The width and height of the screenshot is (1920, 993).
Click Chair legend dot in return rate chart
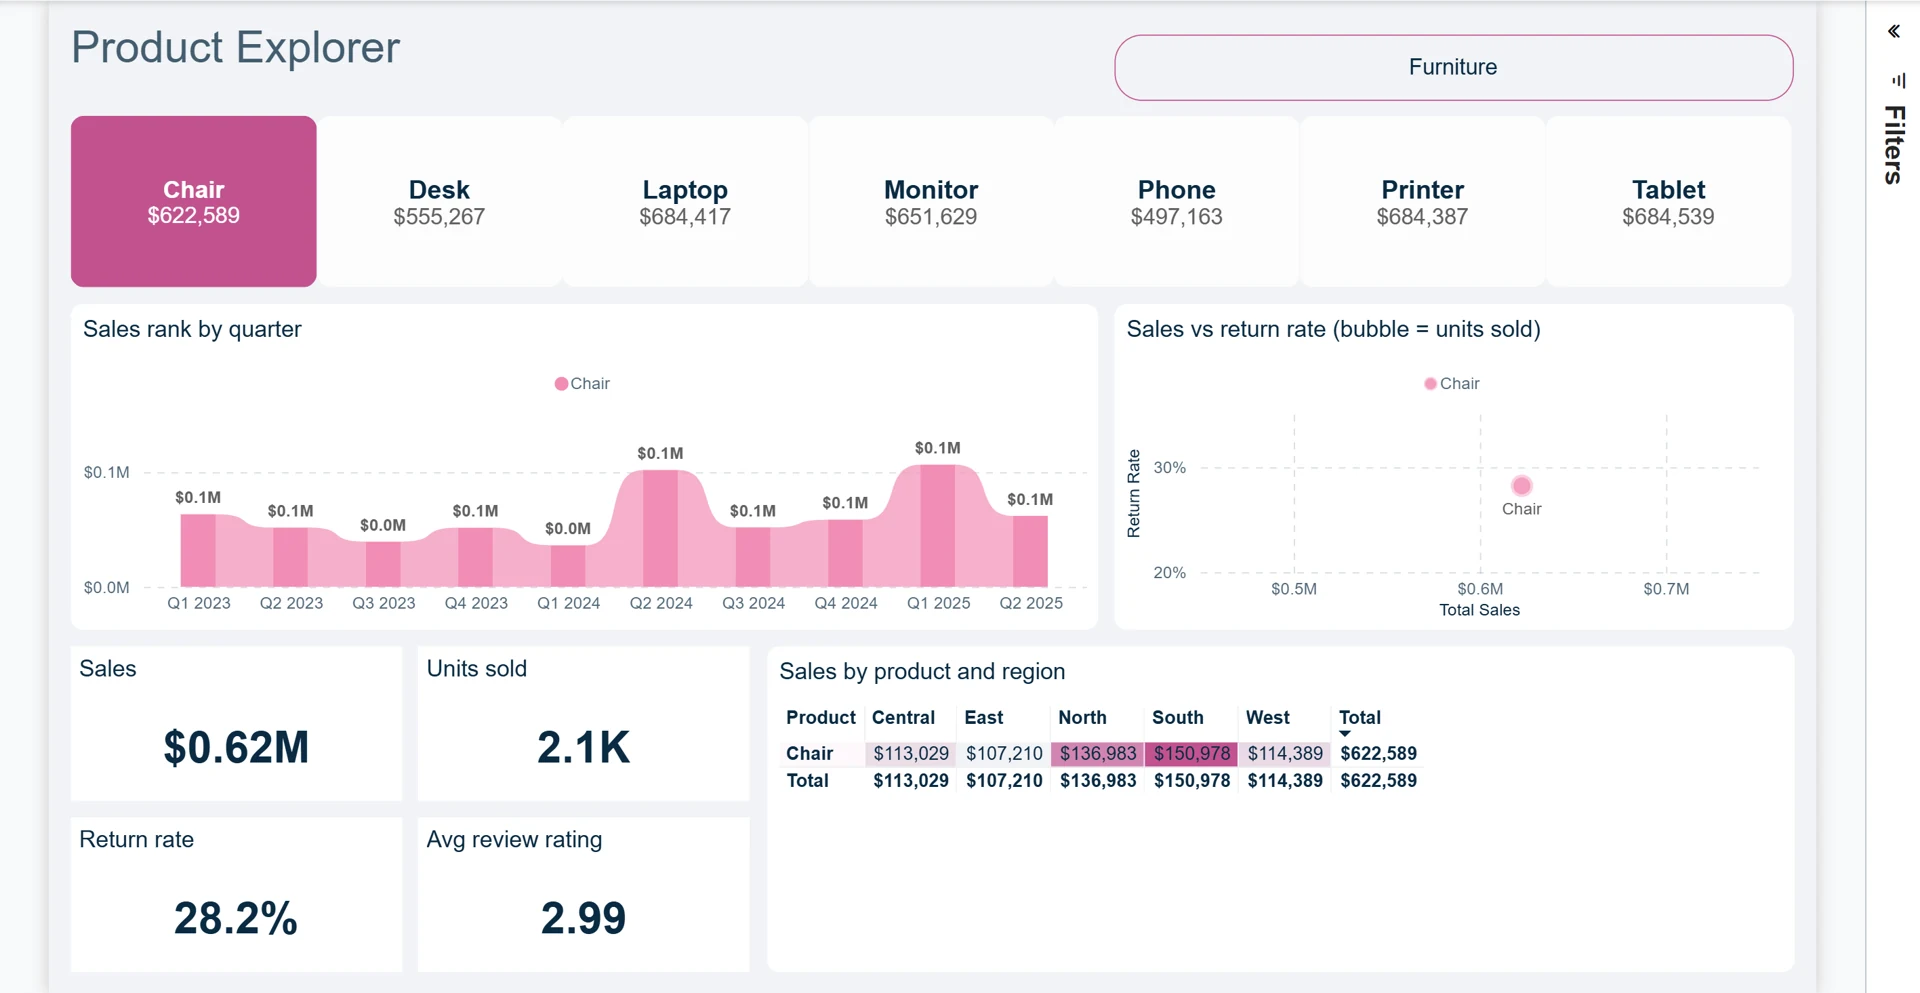(1430, 384)
